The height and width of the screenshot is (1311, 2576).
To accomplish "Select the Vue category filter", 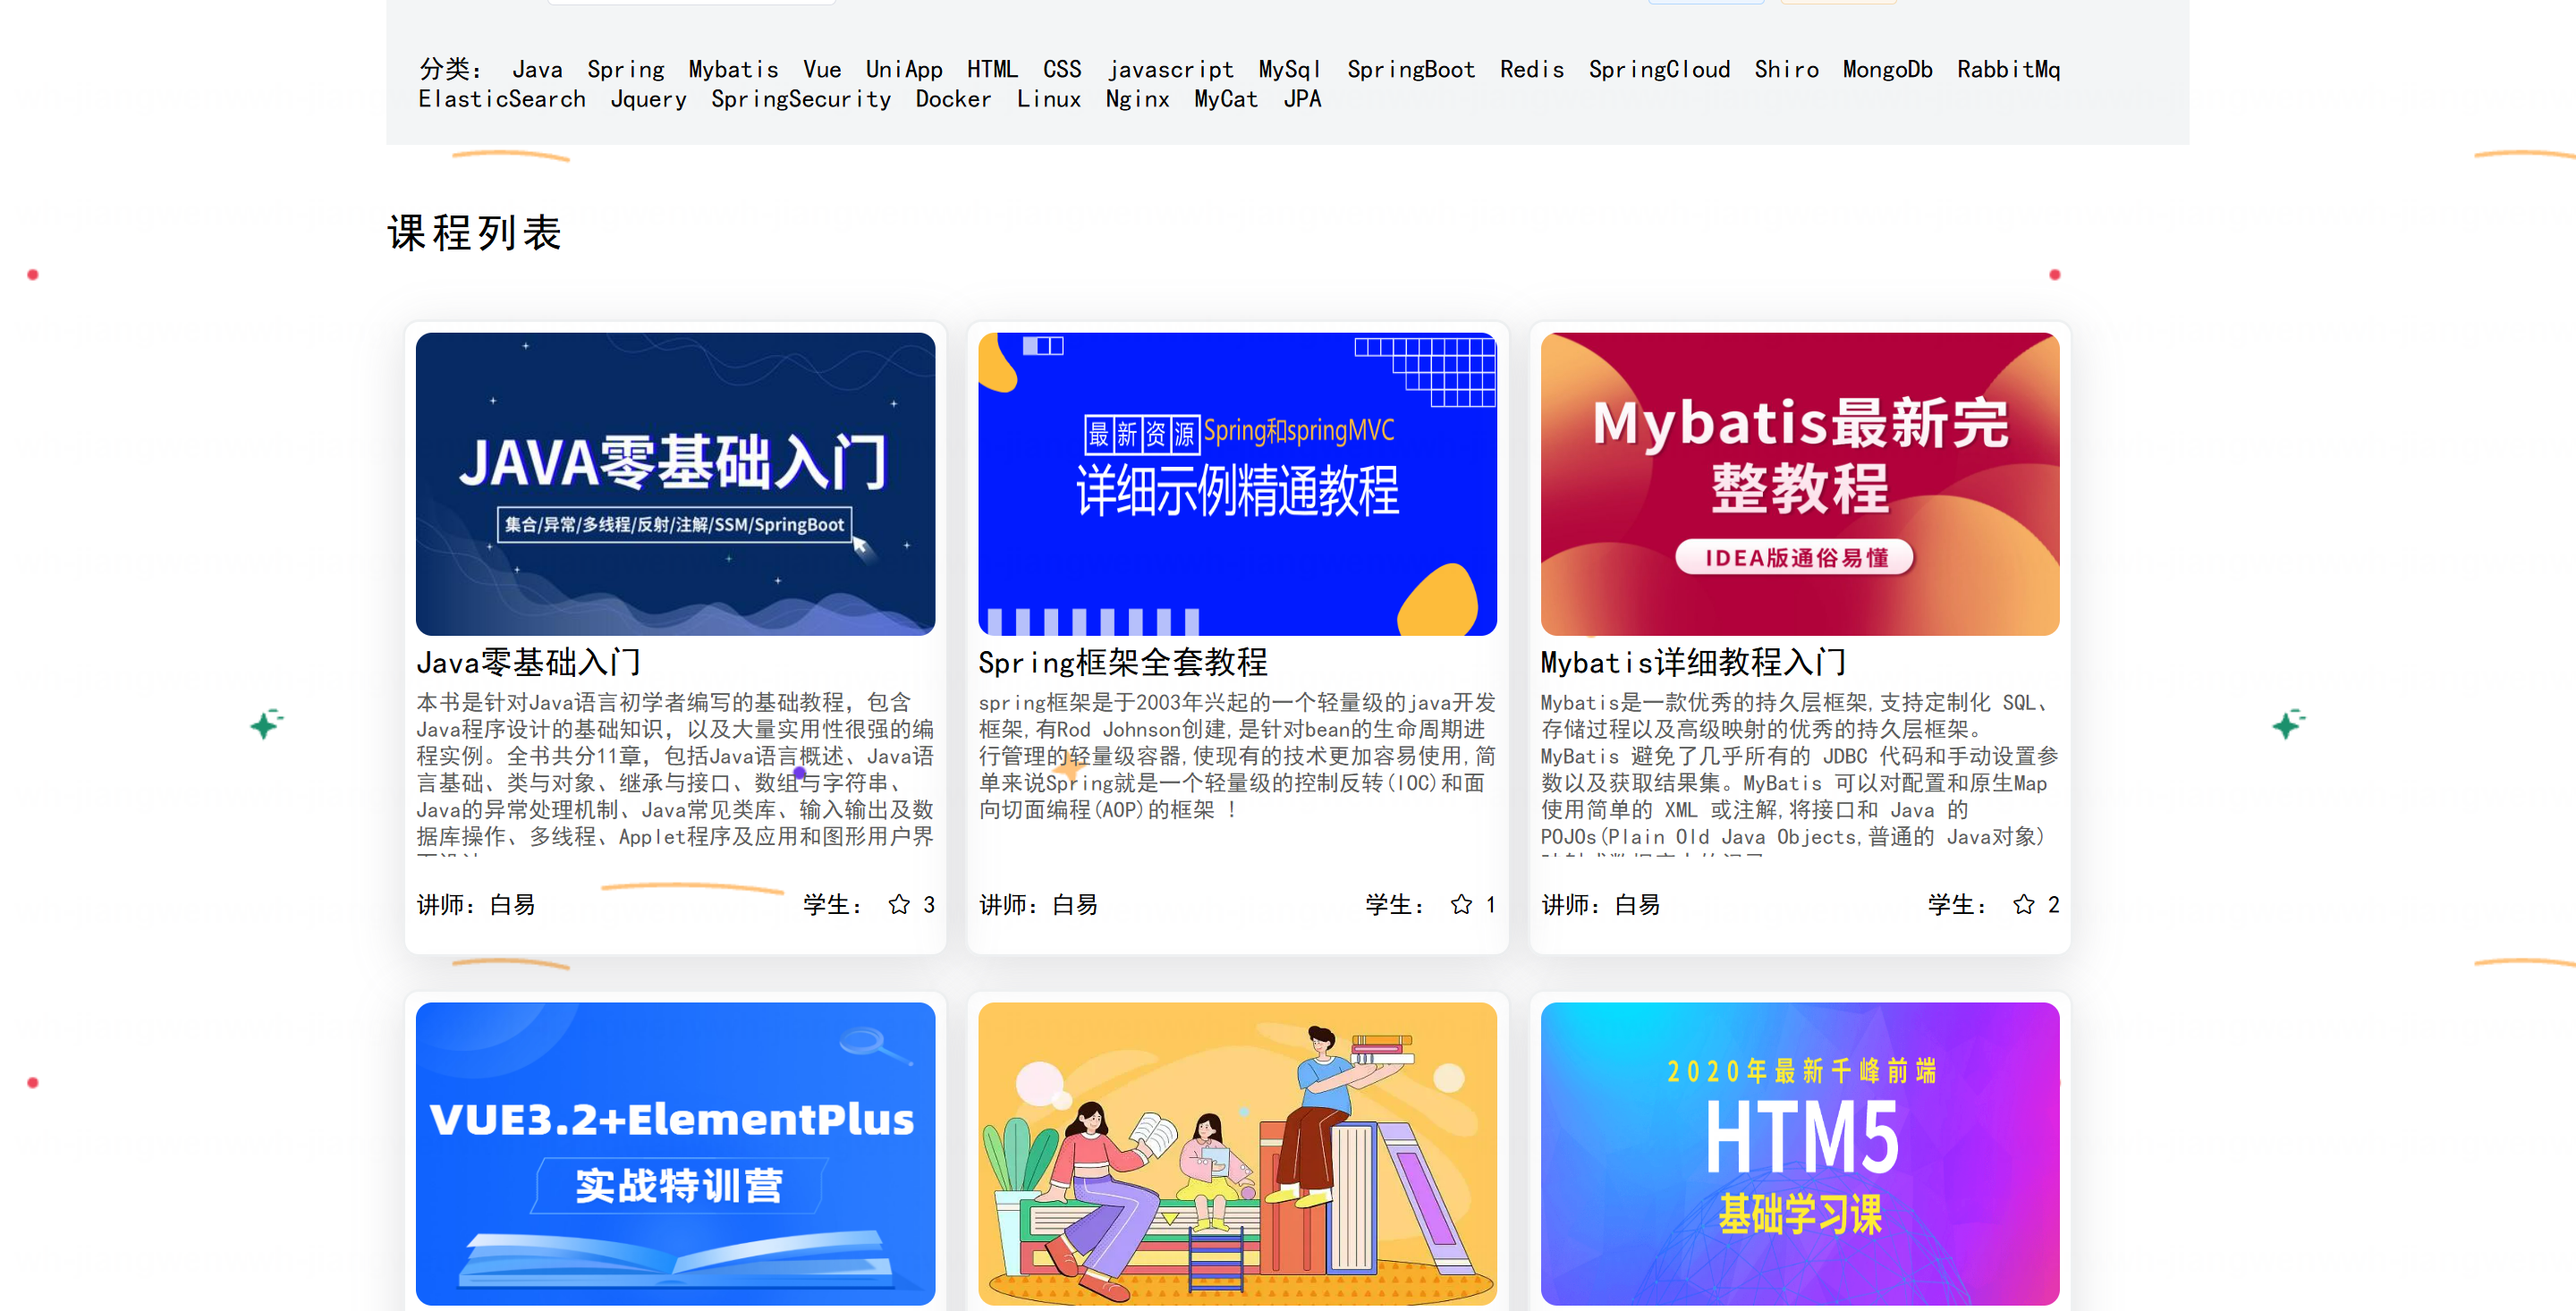I will tap(821, 69).
